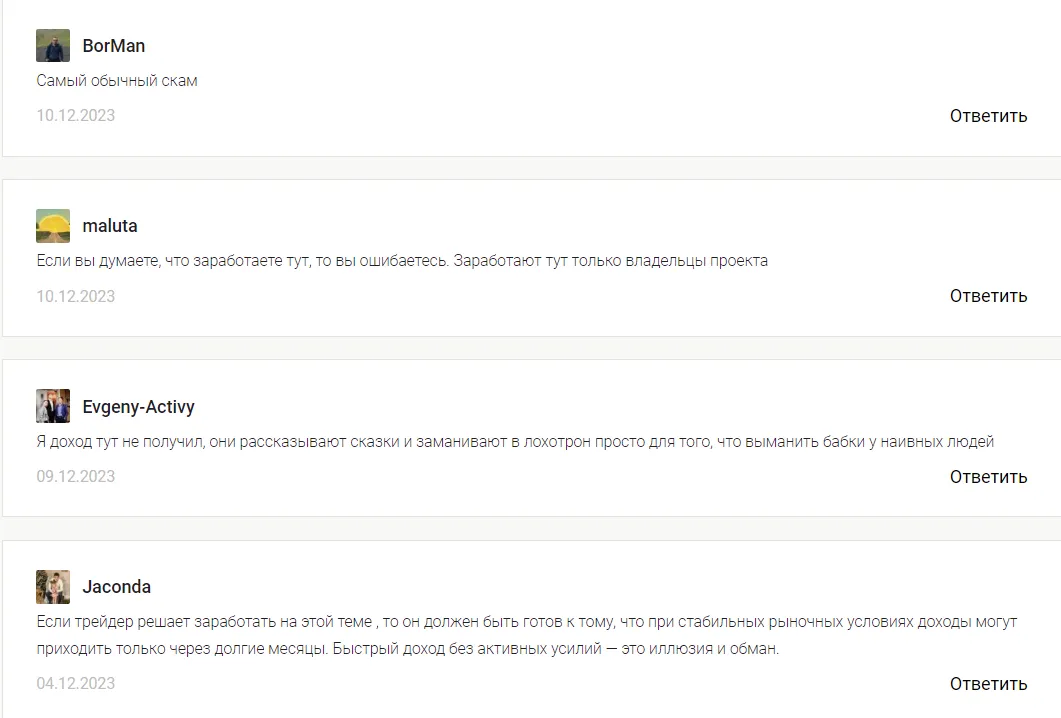Click Jaconda's comment text about трейдер
Viewport: 1061px width, 718px height.
pyautogui.click(x=526, y=635)
